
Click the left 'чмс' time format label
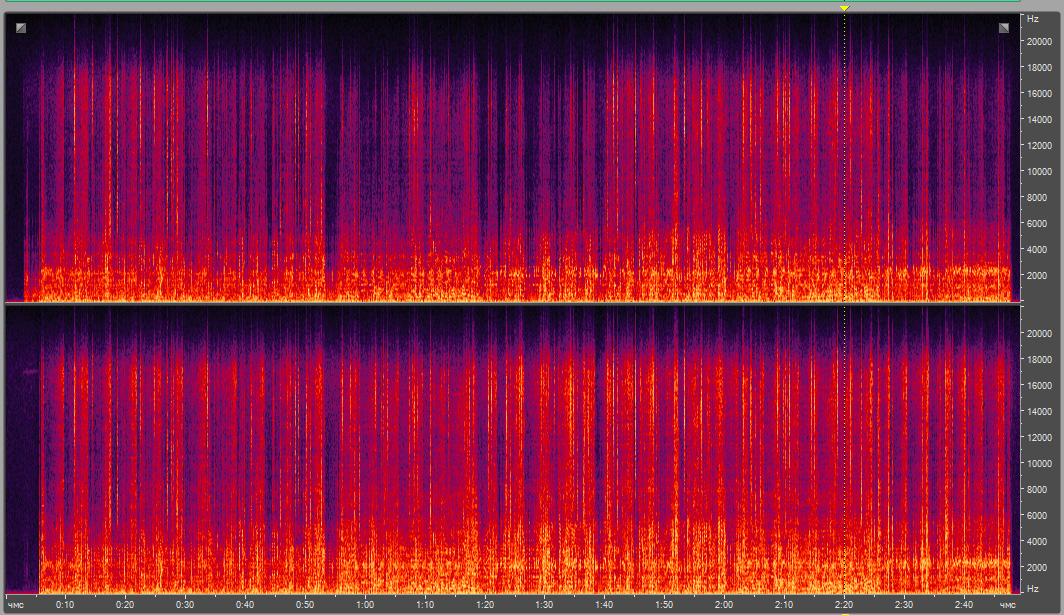coord(17,605)
